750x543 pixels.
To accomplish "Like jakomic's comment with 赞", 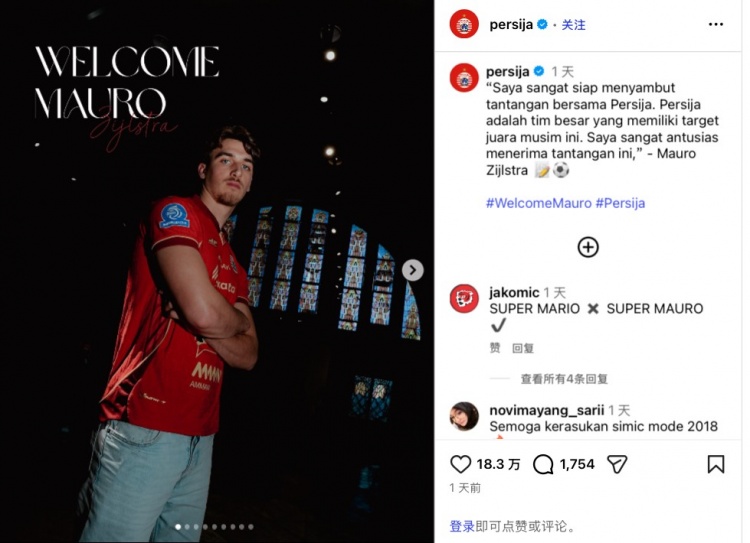I will [x=495, y=348].
